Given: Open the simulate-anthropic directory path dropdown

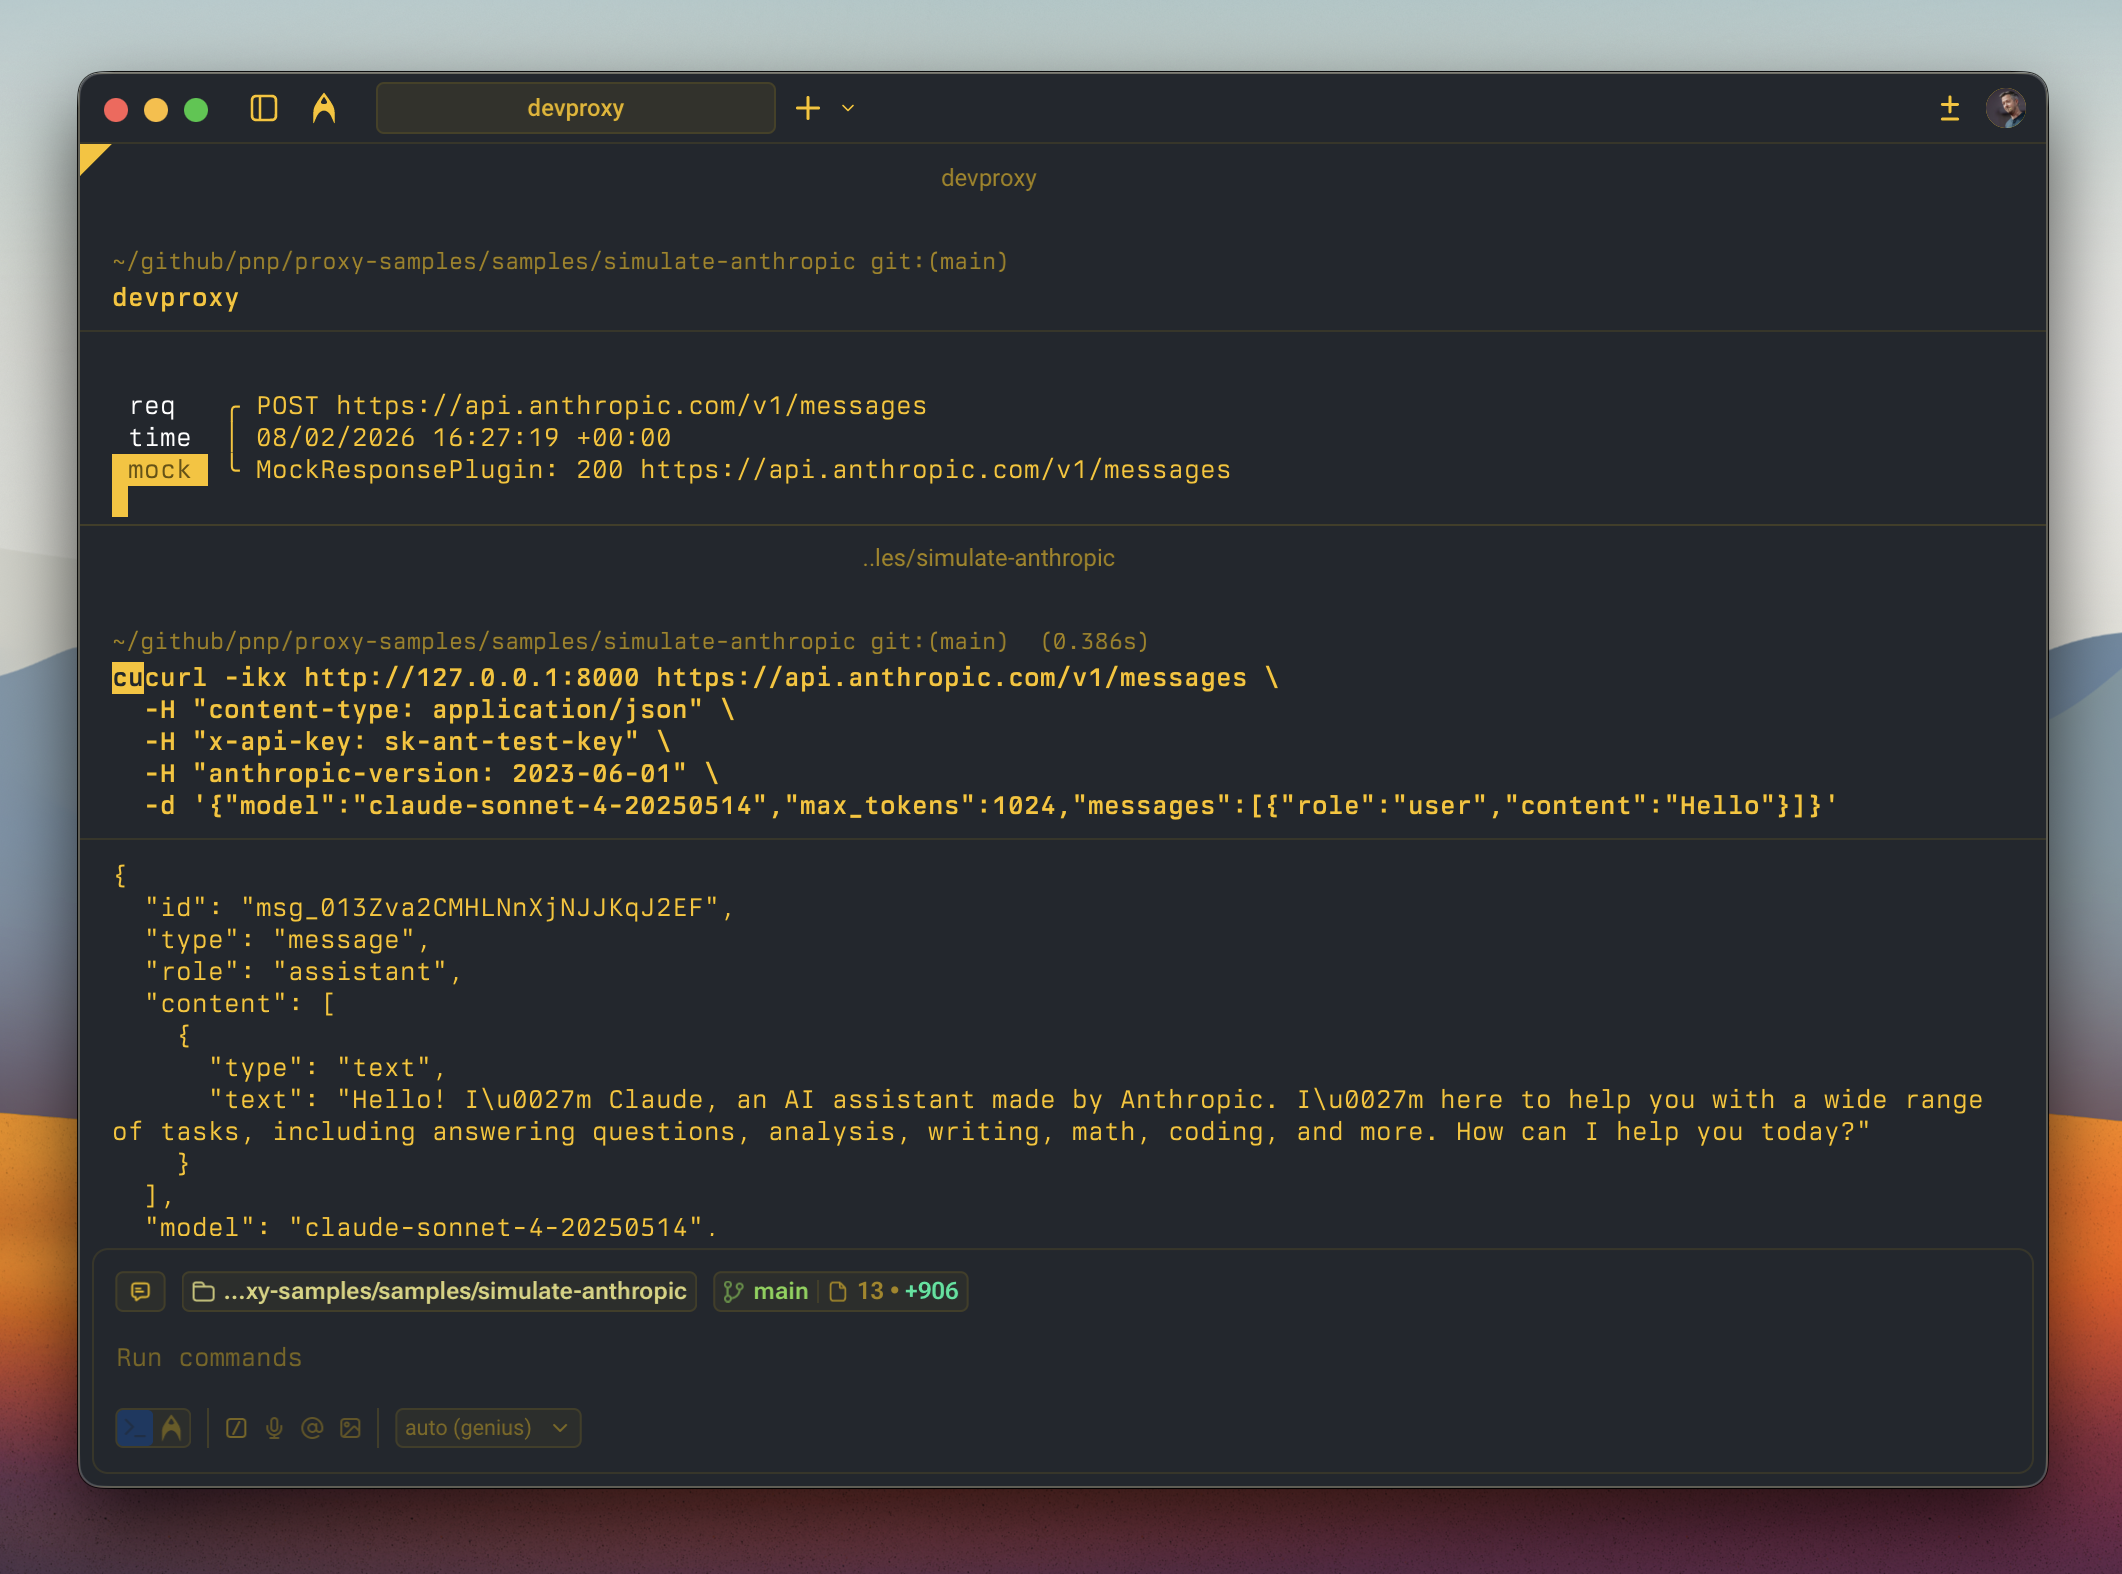Looking at the screenshot, I should pyautogui.click(x=438, y=1291).
